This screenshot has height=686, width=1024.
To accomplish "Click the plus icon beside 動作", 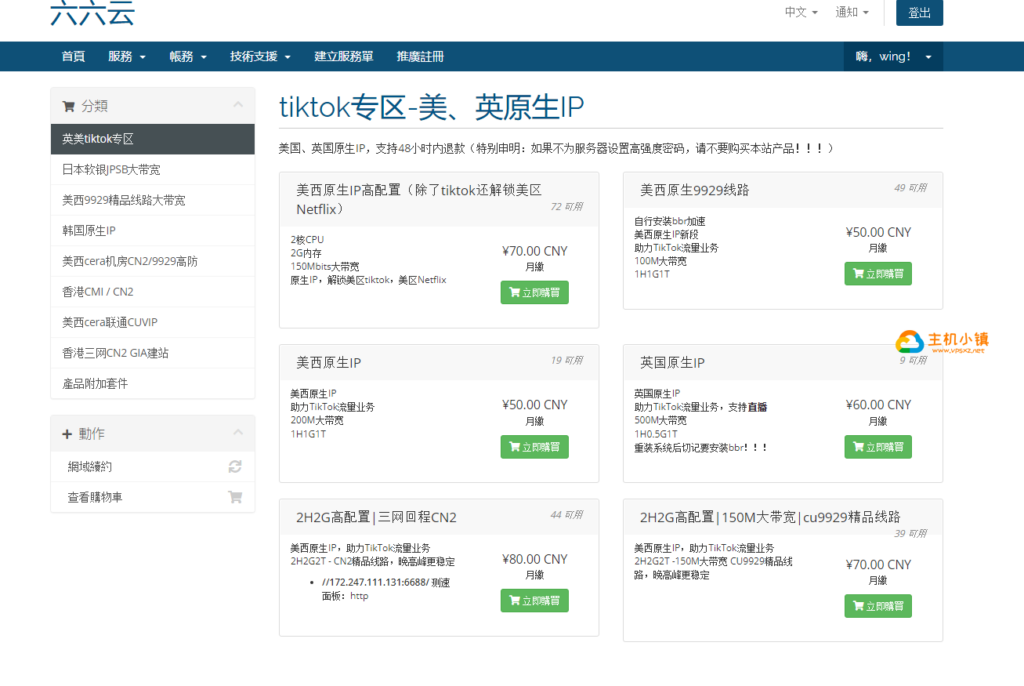I will click(67, 434).
